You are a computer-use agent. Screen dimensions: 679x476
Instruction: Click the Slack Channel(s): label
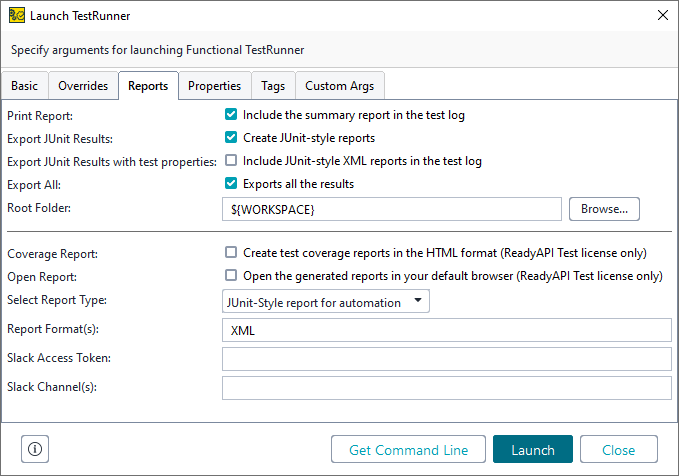click(52, 387)
